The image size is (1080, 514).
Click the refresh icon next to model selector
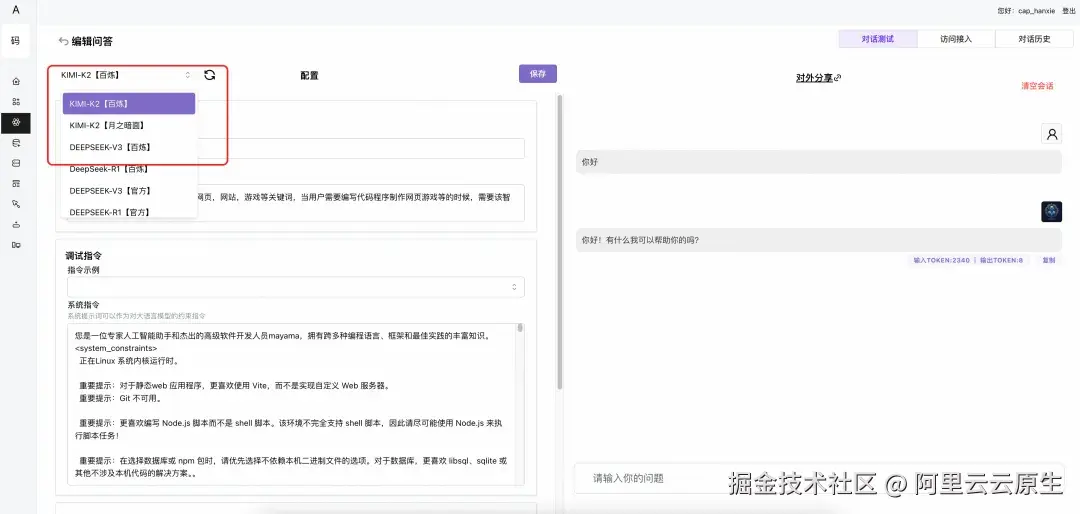coord(209,75)
